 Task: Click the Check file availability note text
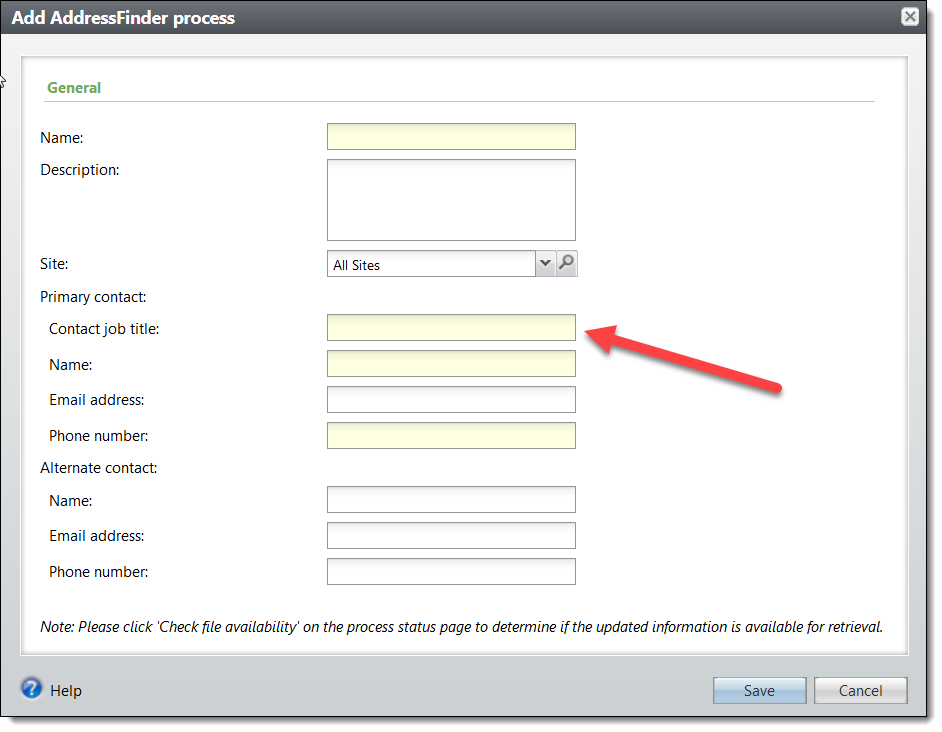pyautogui.click(x=461, y=627)
